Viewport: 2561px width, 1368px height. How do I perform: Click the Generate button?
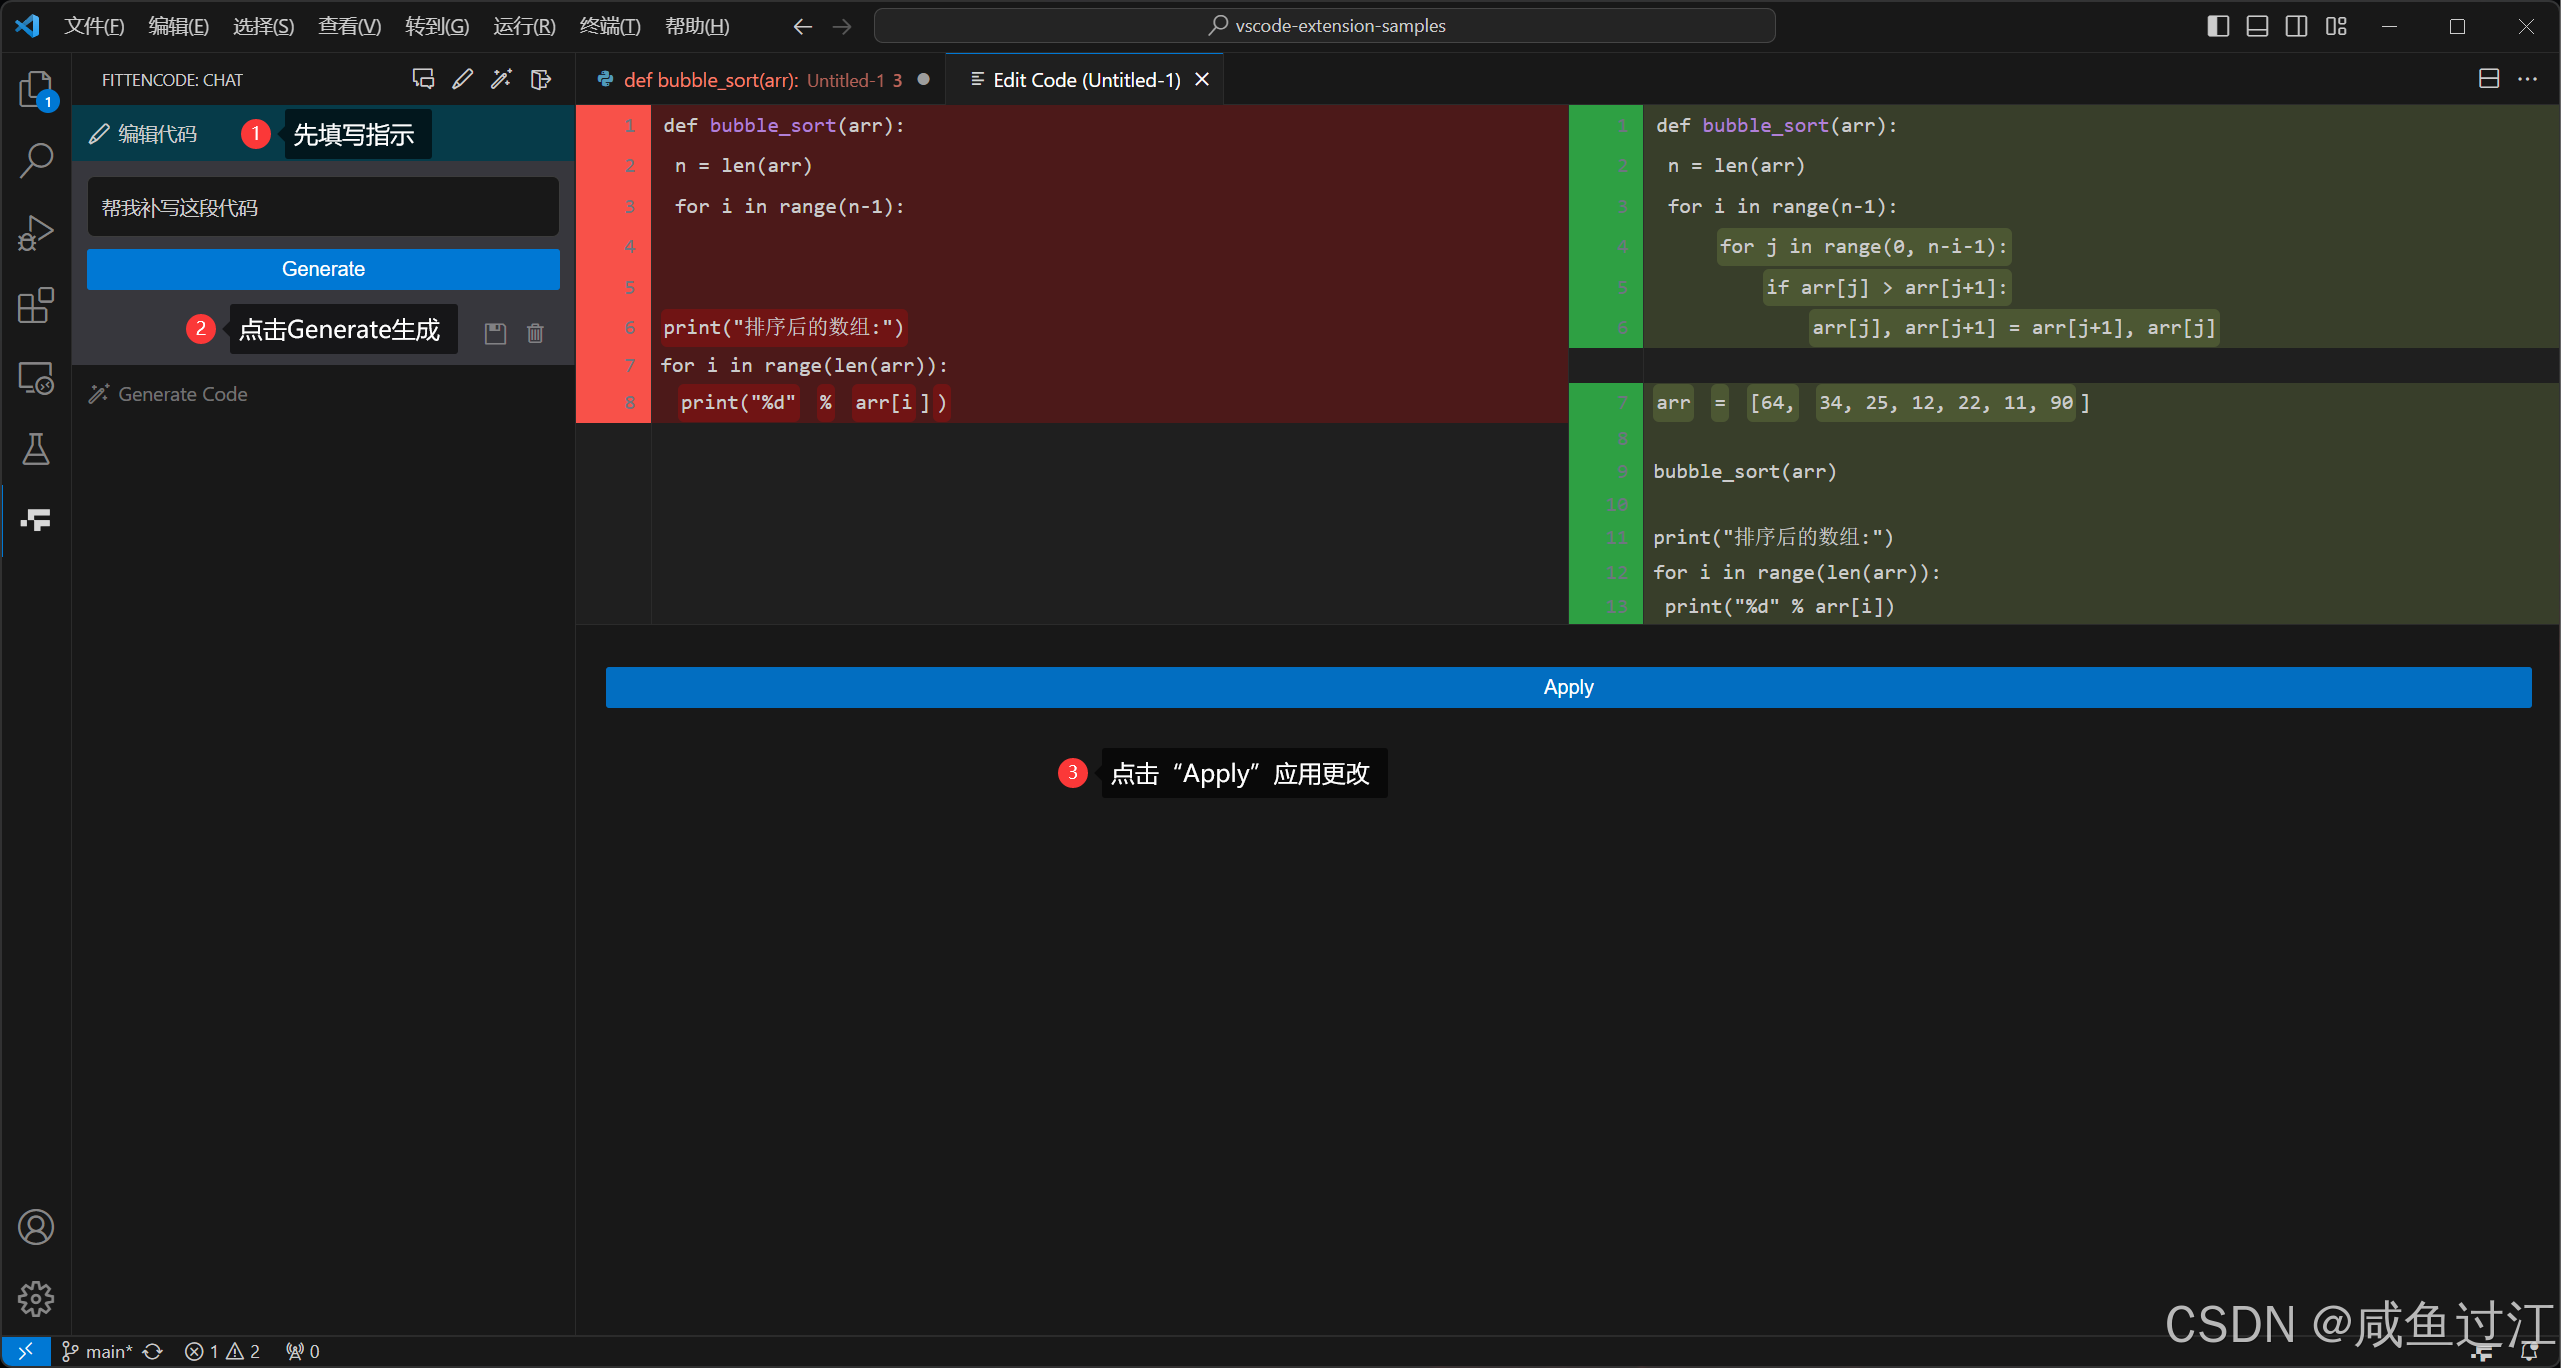coord(323,269)
